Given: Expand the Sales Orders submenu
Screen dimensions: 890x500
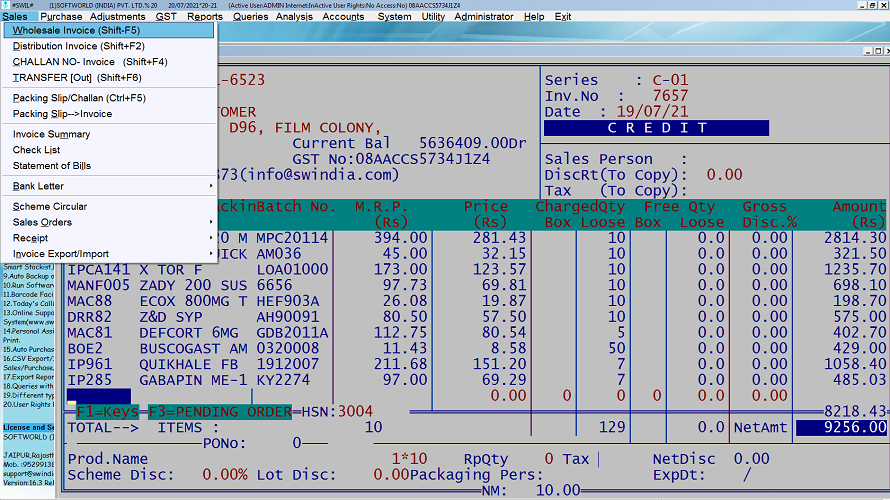Looking at the screenshot, I should coord(42,222).
